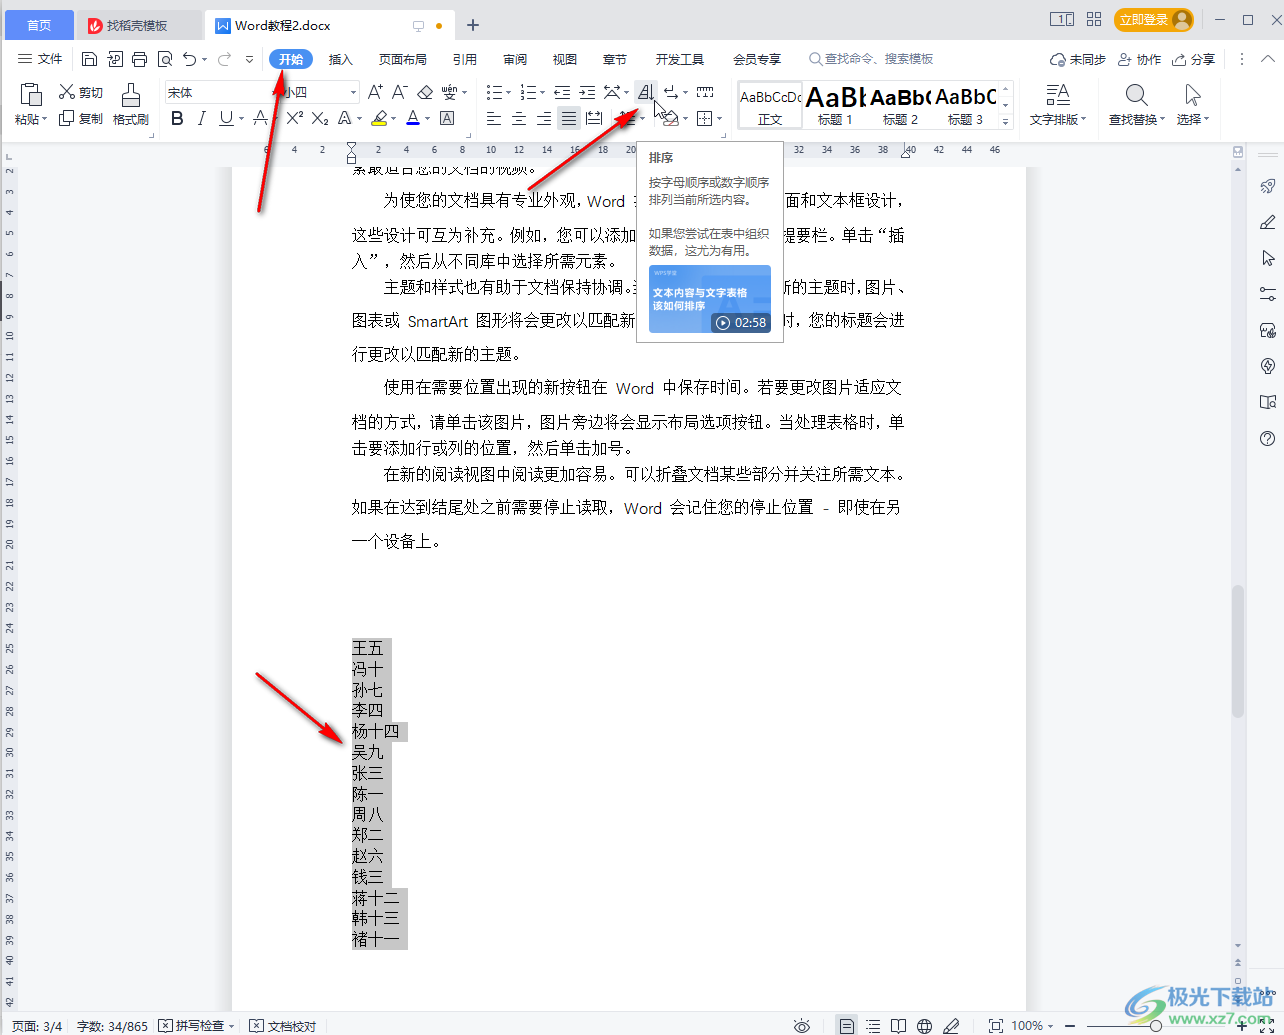Click the rocket icon in right sidebar
1284x1035 pixels.
pos(1268,186)
